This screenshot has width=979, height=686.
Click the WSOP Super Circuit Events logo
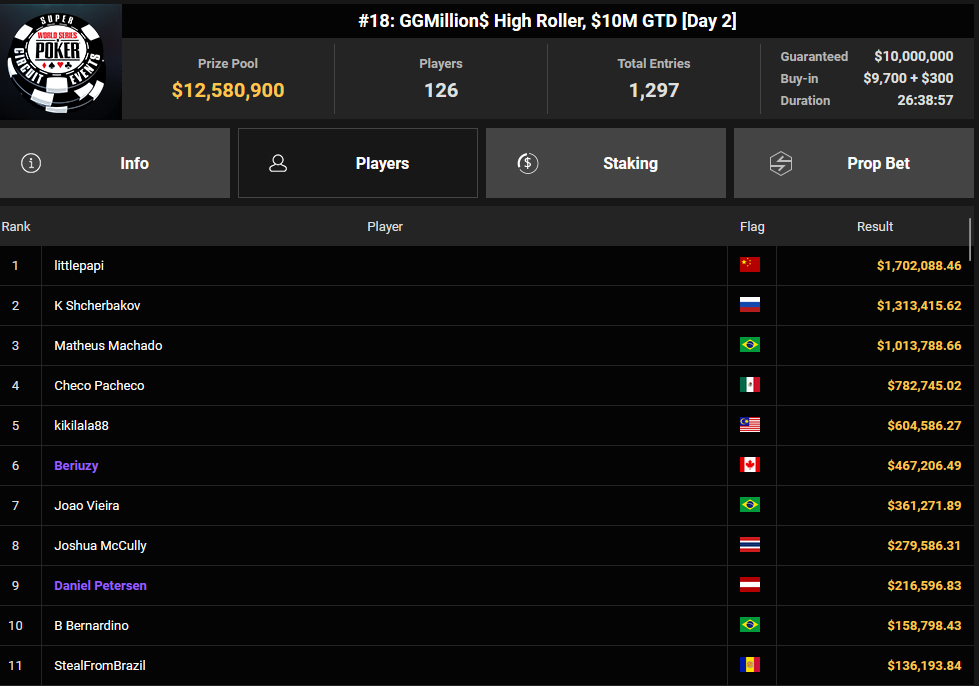[x=61, y=62]
